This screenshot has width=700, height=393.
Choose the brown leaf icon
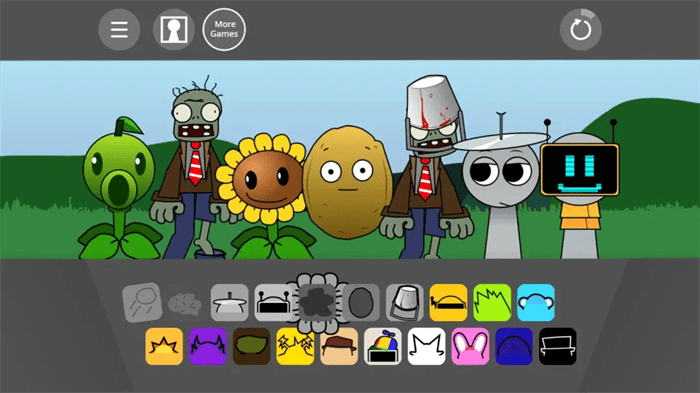tap(252, 346)
